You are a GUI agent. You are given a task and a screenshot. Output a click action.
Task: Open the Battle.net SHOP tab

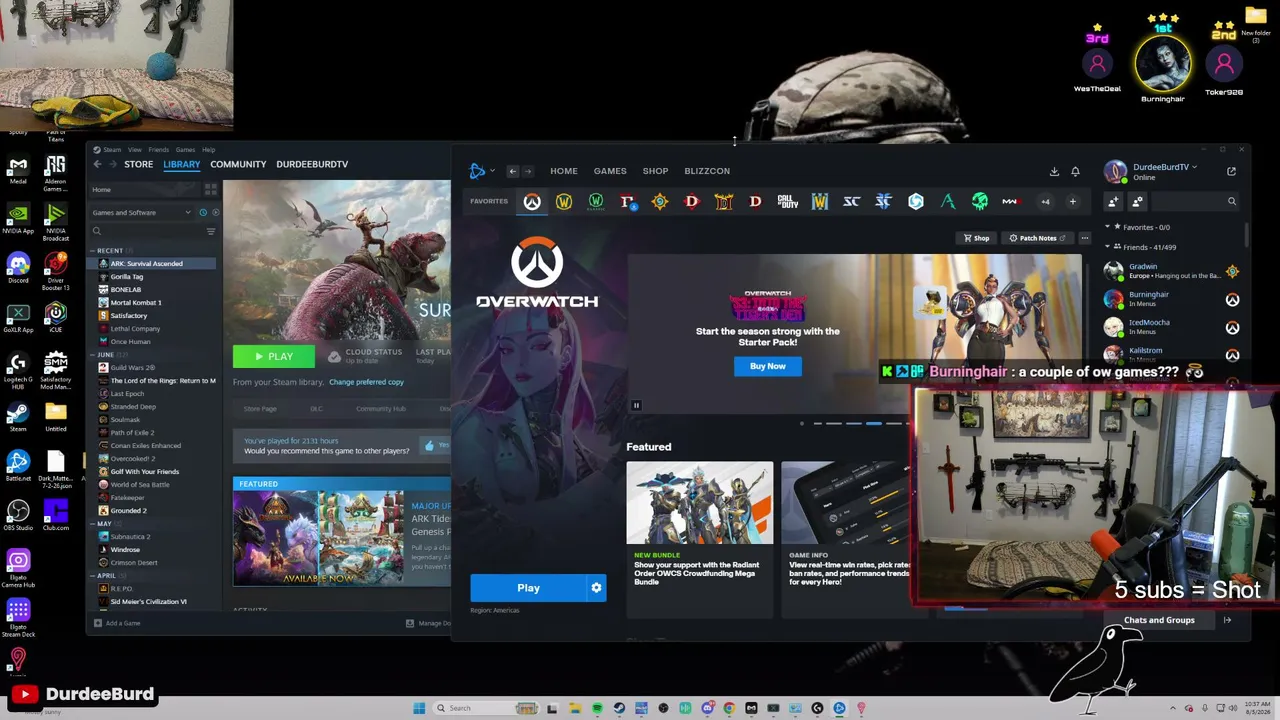pos(655,171)
